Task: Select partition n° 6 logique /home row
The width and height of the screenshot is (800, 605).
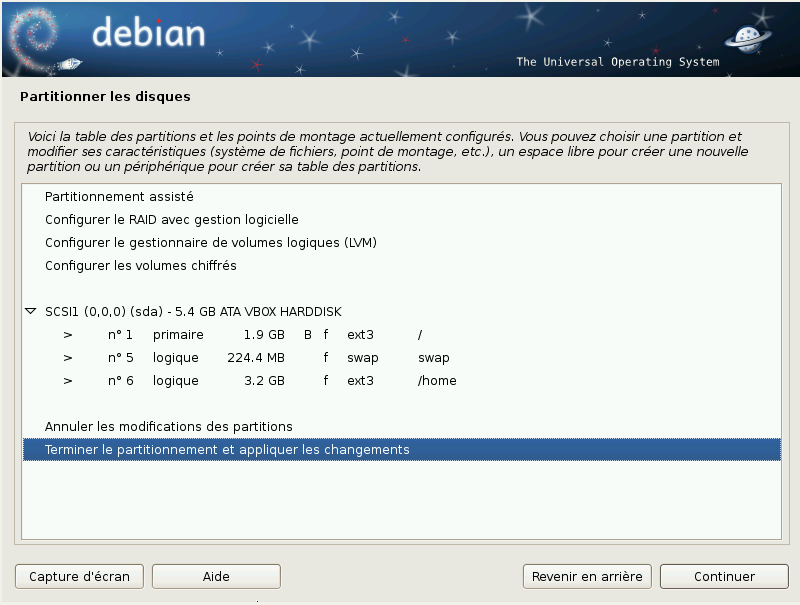Action: pos(402,381)
